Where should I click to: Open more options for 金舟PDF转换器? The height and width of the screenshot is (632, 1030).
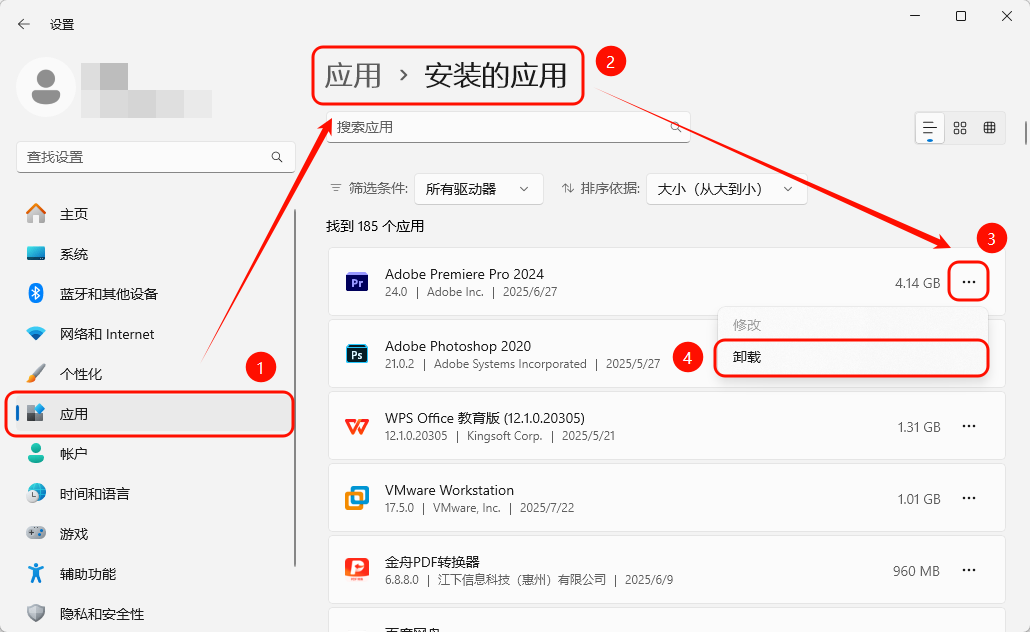tap(969, 570)
